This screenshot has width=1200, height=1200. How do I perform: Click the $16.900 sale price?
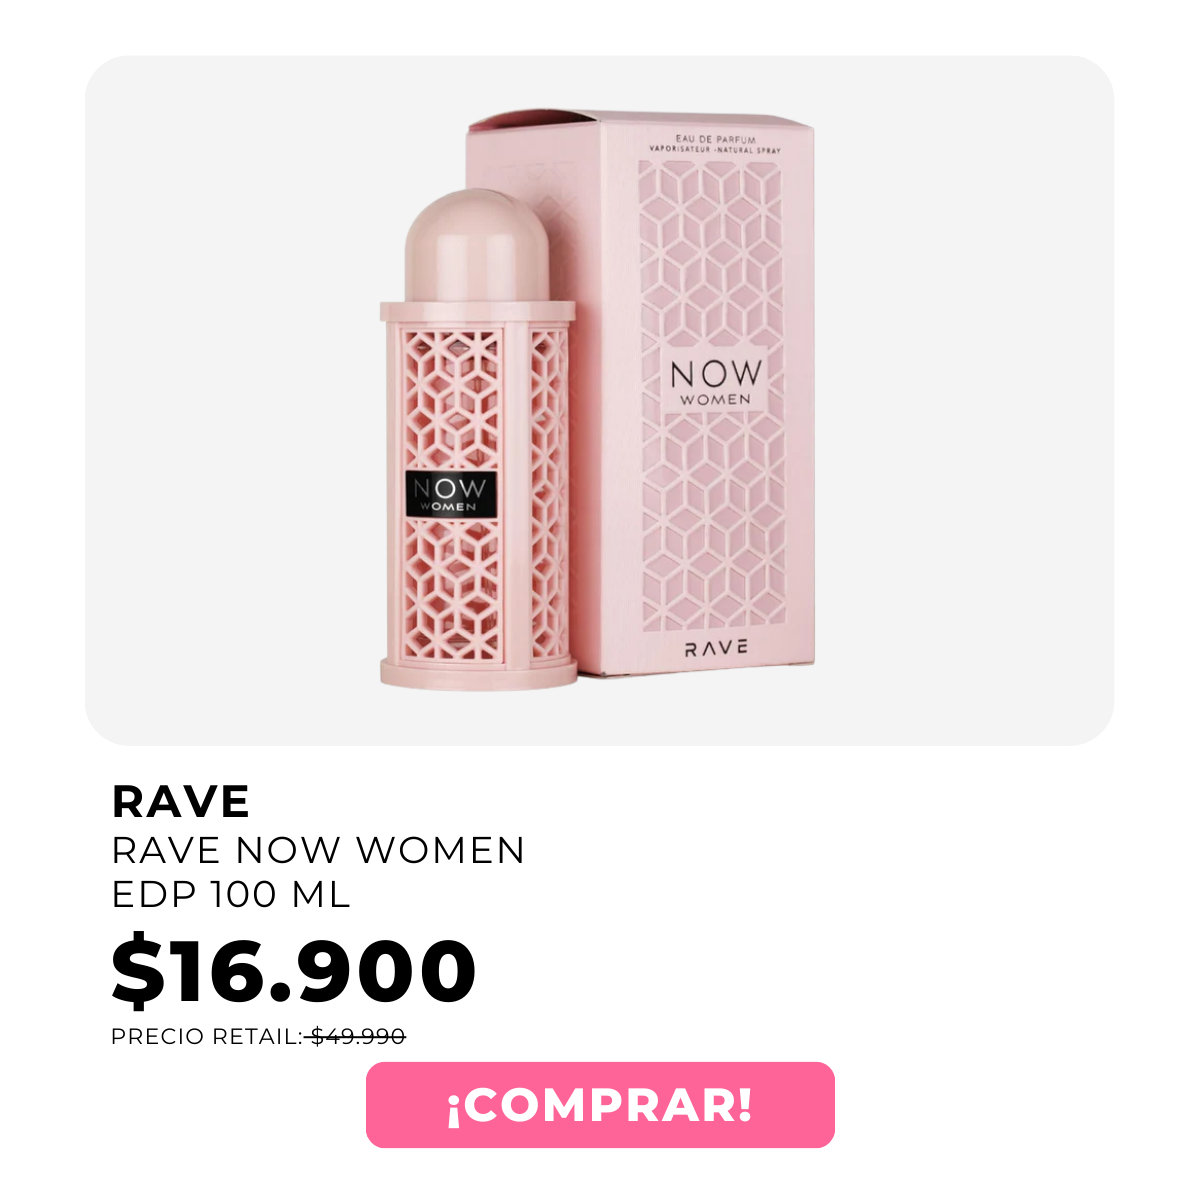[x=293, y=969]
